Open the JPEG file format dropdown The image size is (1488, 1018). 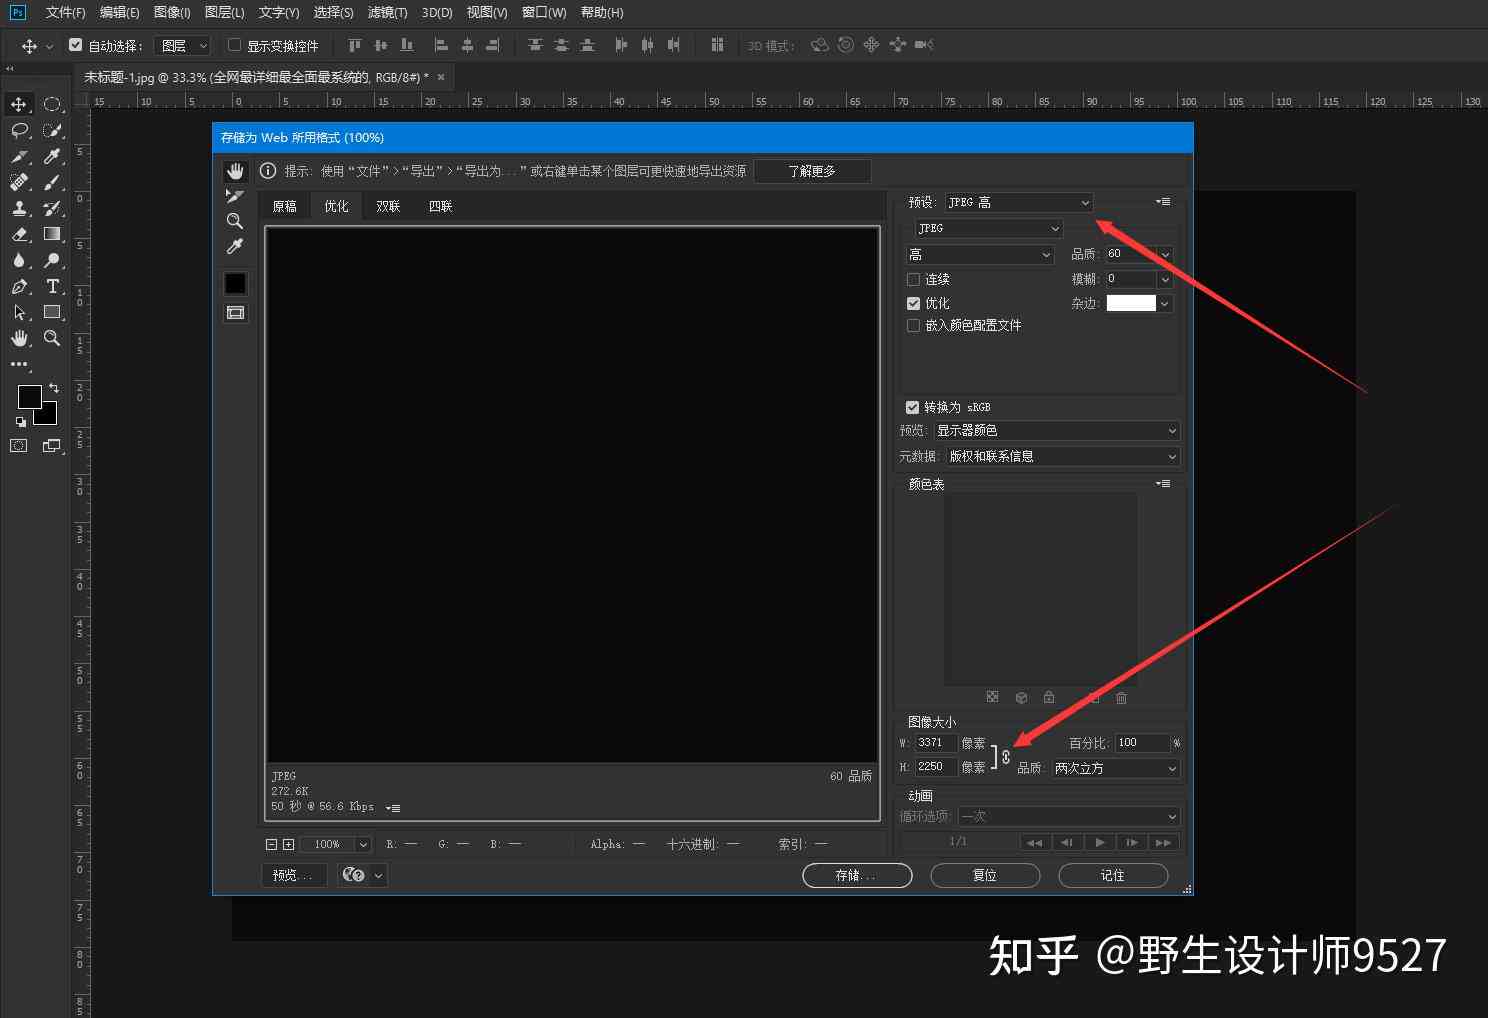click(989, 228)
